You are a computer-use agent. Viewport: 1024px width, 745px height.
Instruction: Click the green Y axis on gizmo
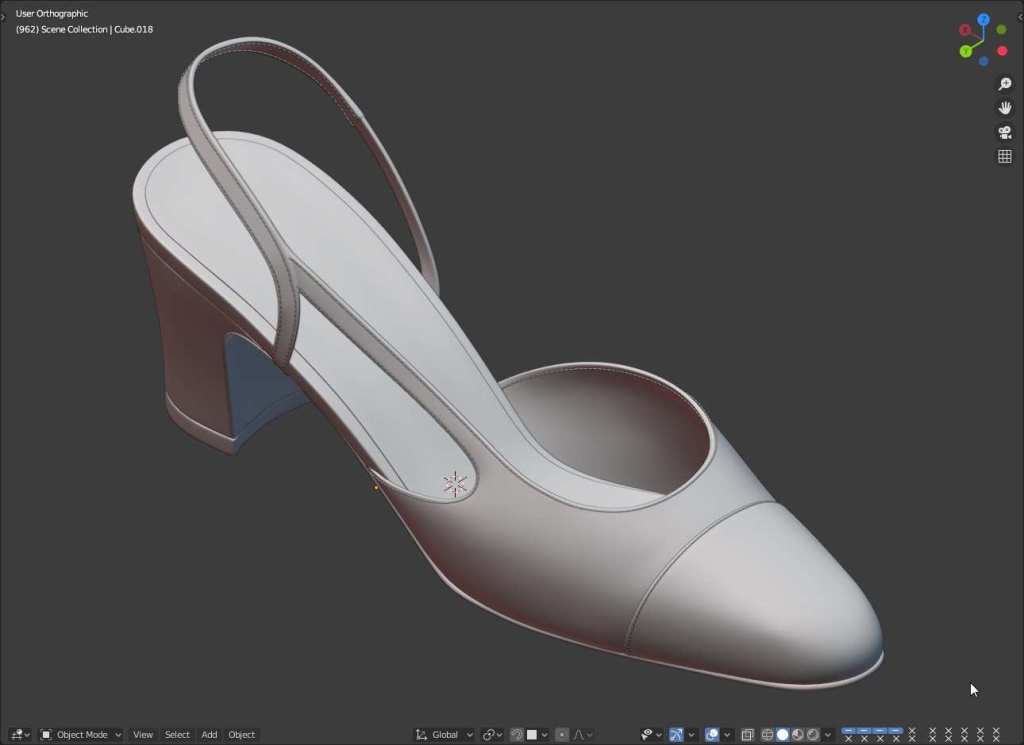(966, 51)
